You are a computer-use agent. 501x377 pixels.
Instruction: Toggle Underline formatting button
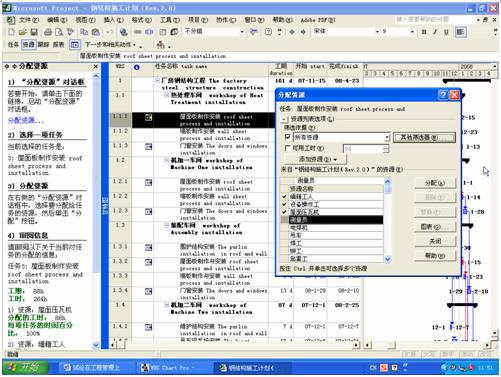[446, 32]
